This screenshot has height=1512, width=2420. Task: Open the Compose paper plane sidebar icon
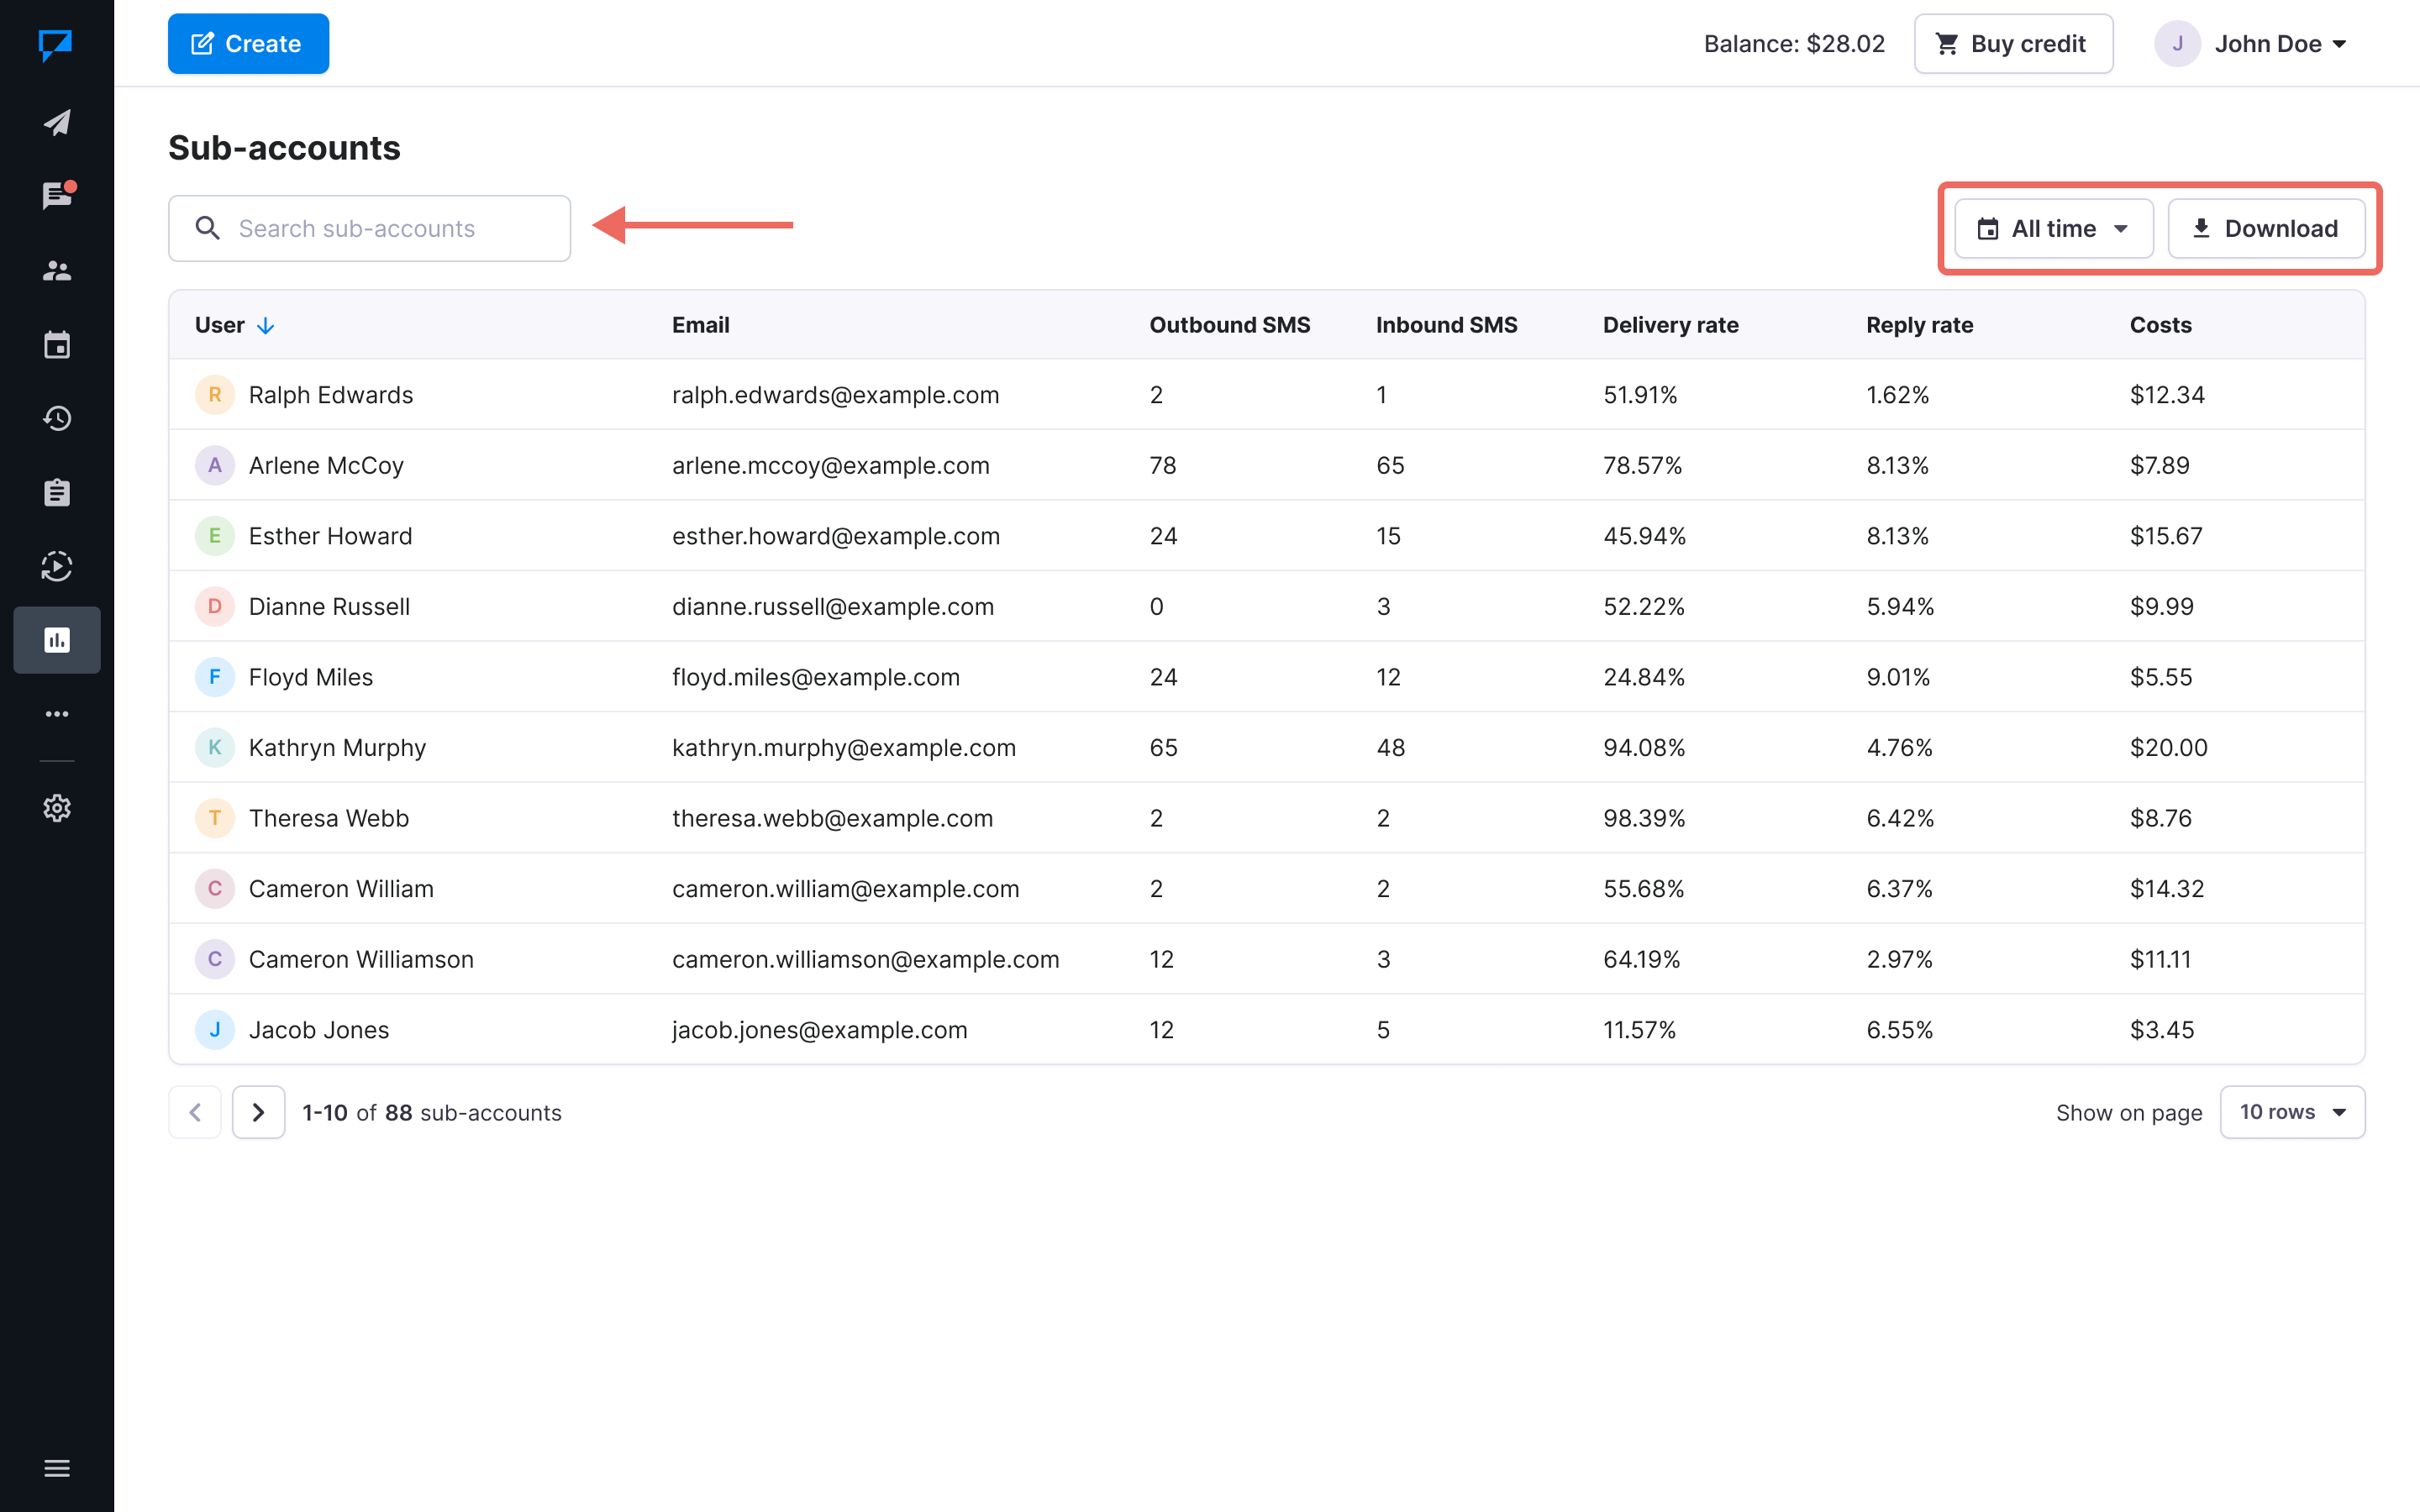57,123
